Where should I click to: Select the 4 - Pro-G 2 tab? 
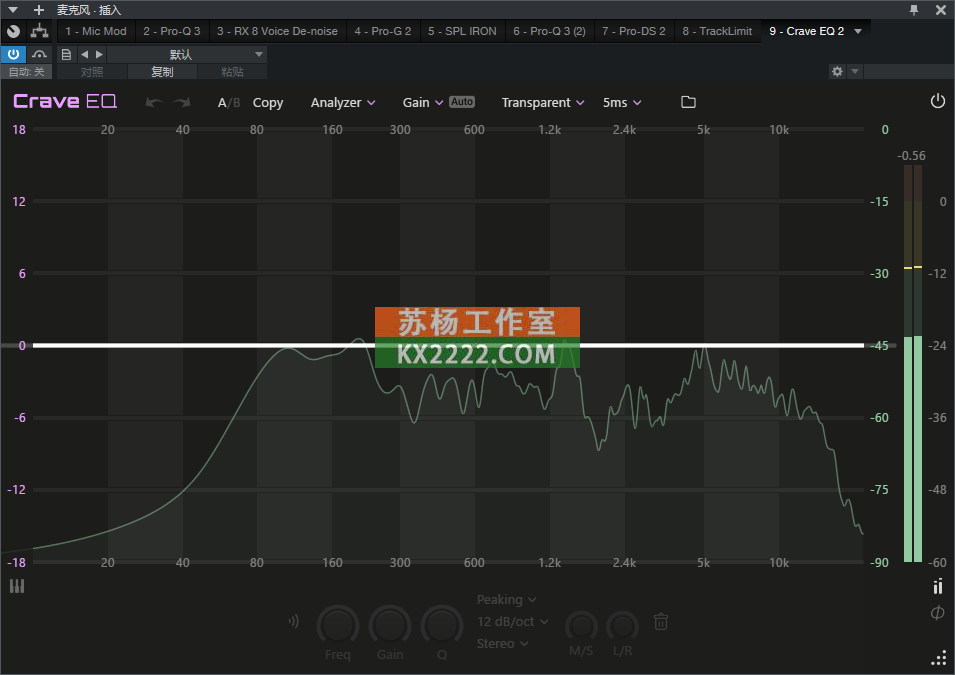point(383,31)
